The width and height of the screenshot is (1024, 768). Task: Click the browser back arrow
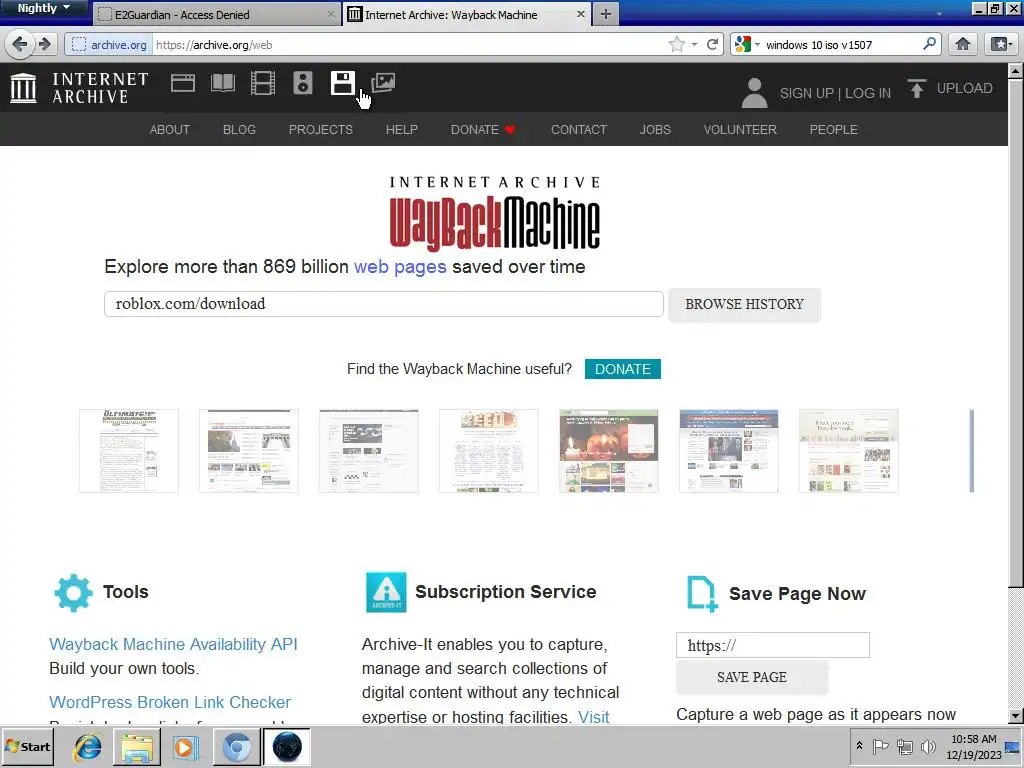[20, 44]
